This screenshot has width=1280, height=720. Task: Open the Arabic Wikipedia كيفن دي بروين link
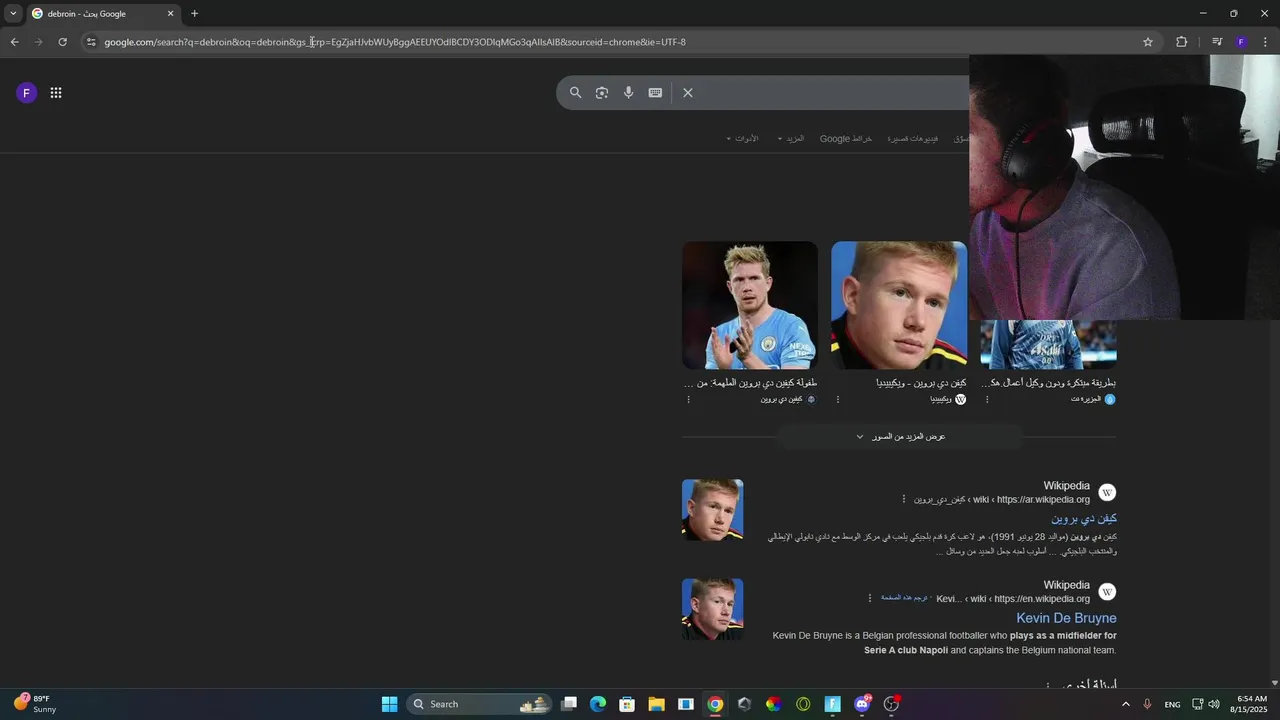click(x=1083, y=518)
